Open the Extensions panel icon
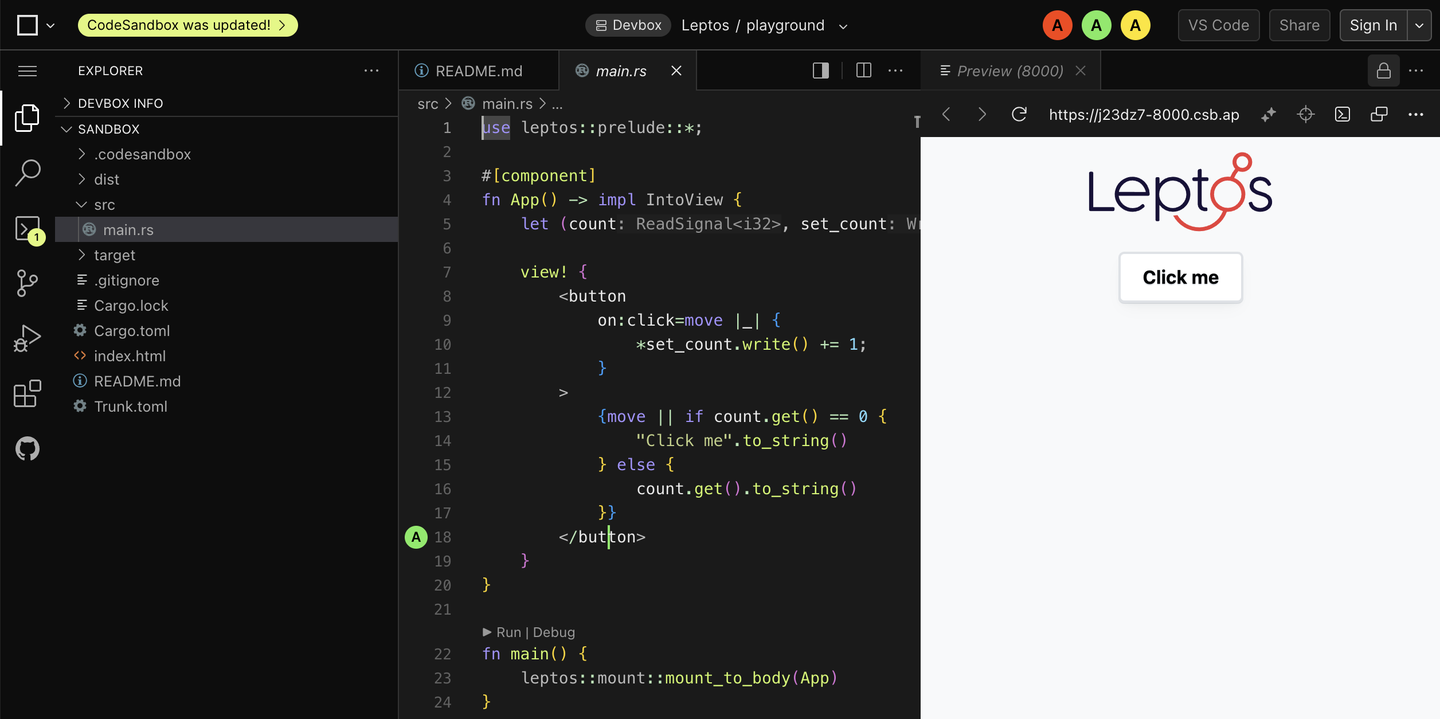 point(27,393)
